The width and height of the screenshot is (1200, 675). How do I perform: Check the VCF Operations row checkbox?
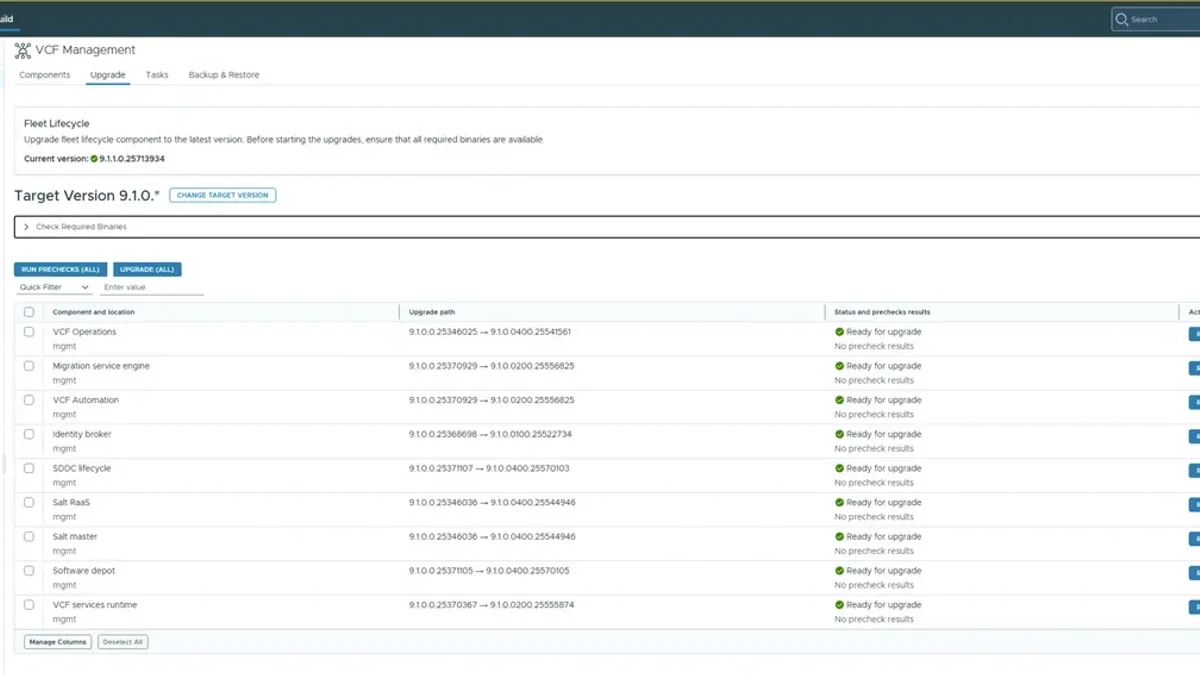29,332
